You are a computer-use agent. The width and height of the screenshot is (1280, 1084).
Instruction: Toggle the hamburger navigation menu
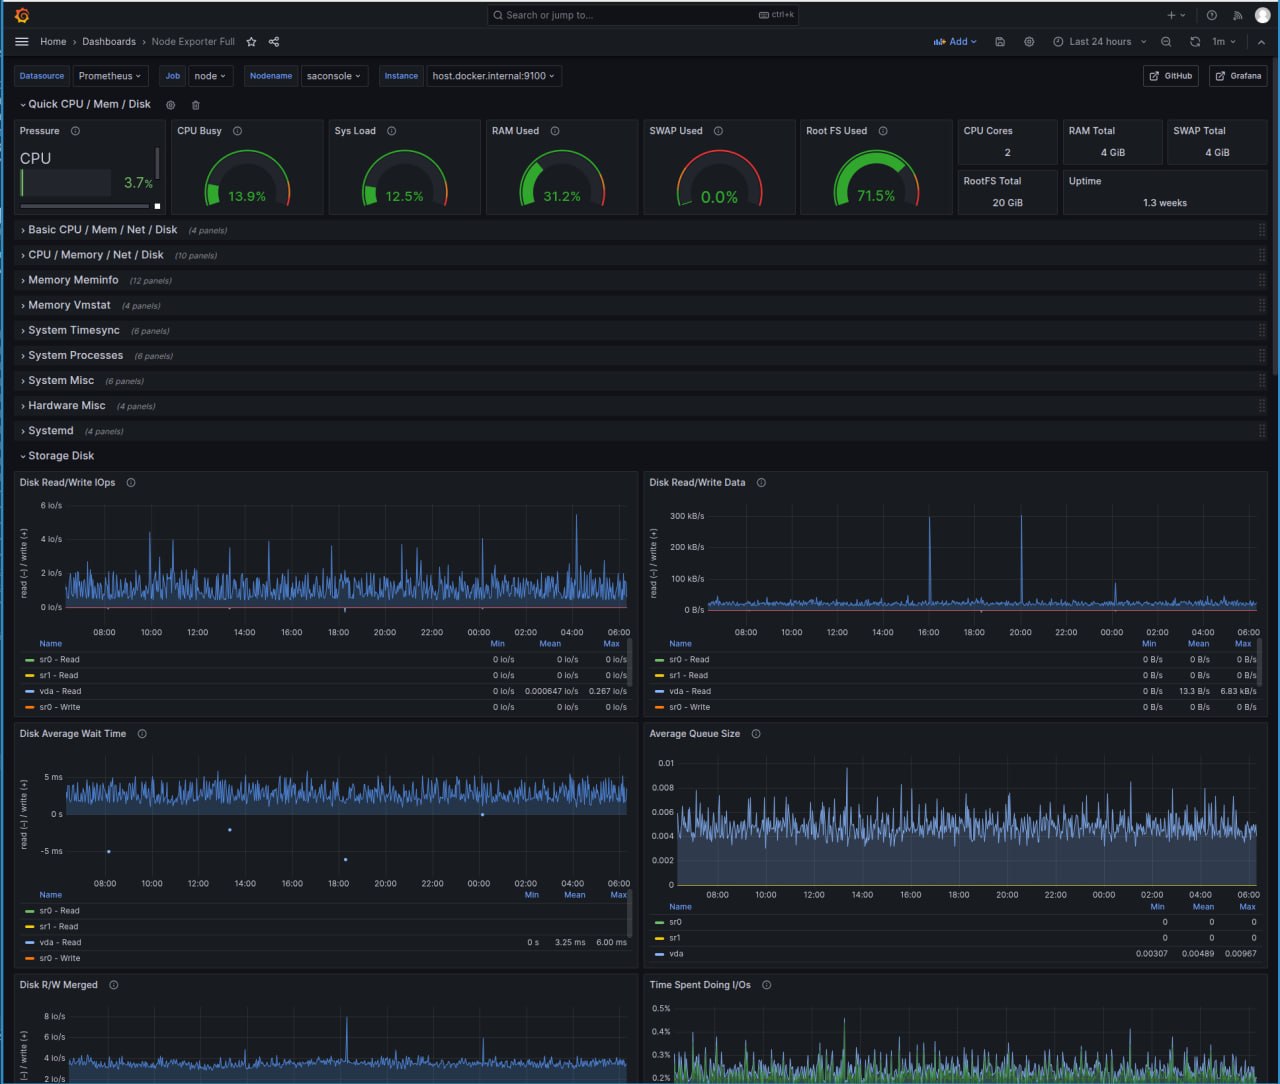22,42
